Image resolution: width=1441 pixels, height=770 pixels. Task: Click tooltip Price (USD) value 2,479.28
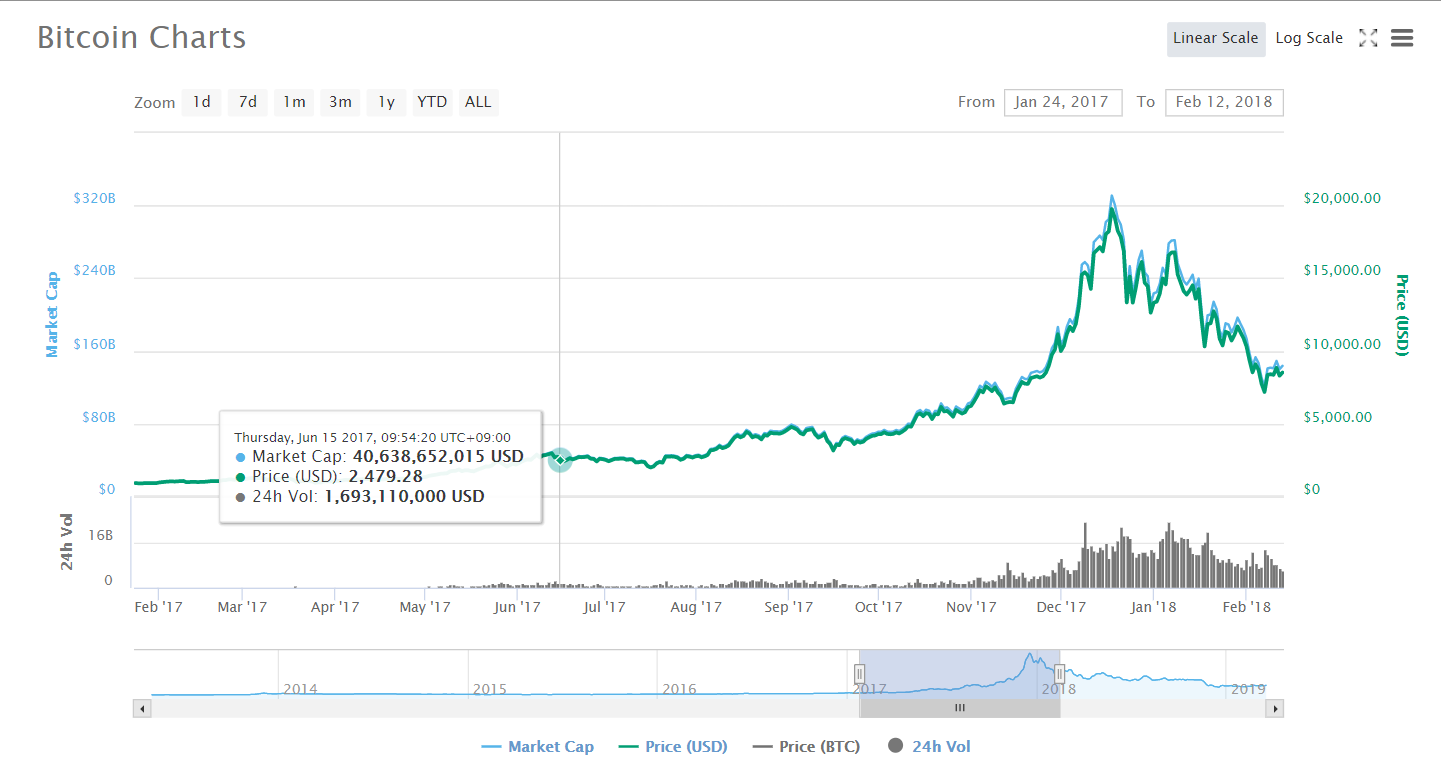[385, 476]
